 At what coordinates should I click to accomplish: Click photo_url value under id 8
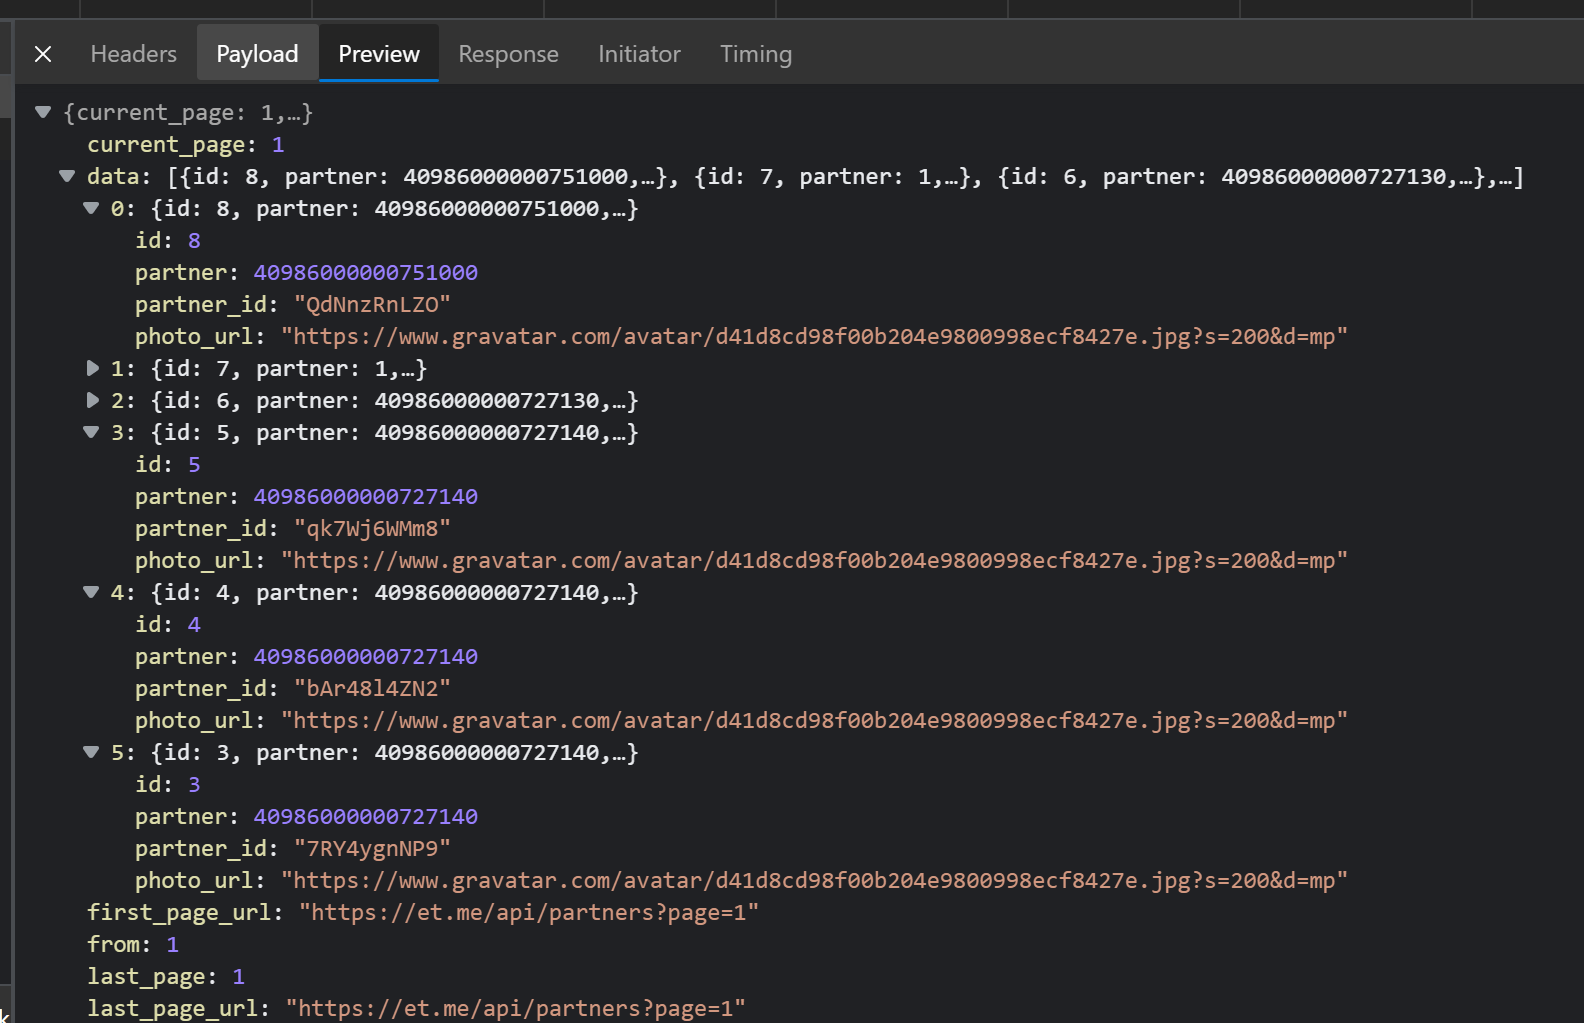(x=814, y=336)
